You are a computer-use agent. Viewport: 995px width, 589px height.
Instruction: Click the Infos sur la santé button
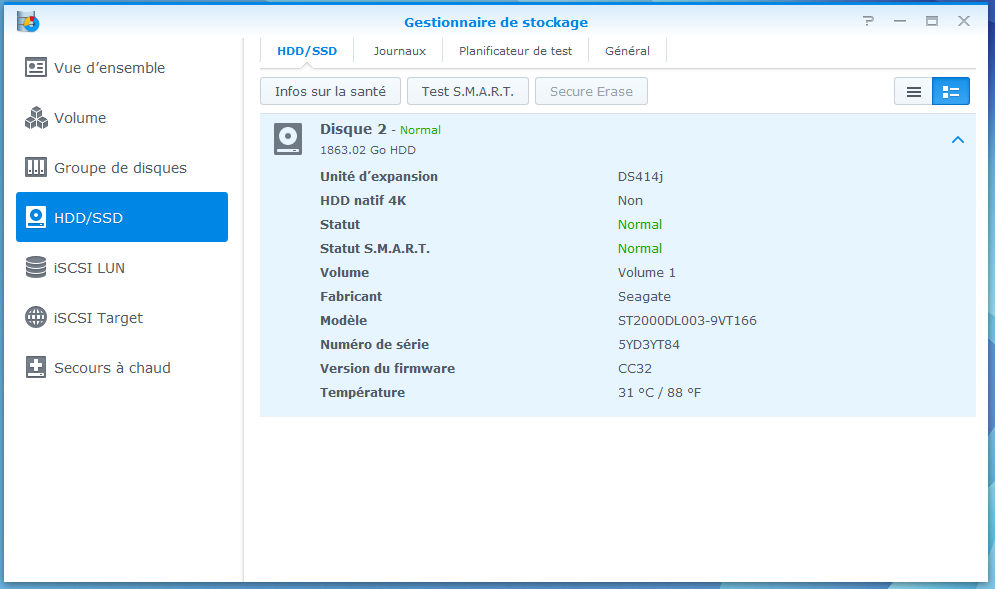[330, 92]
